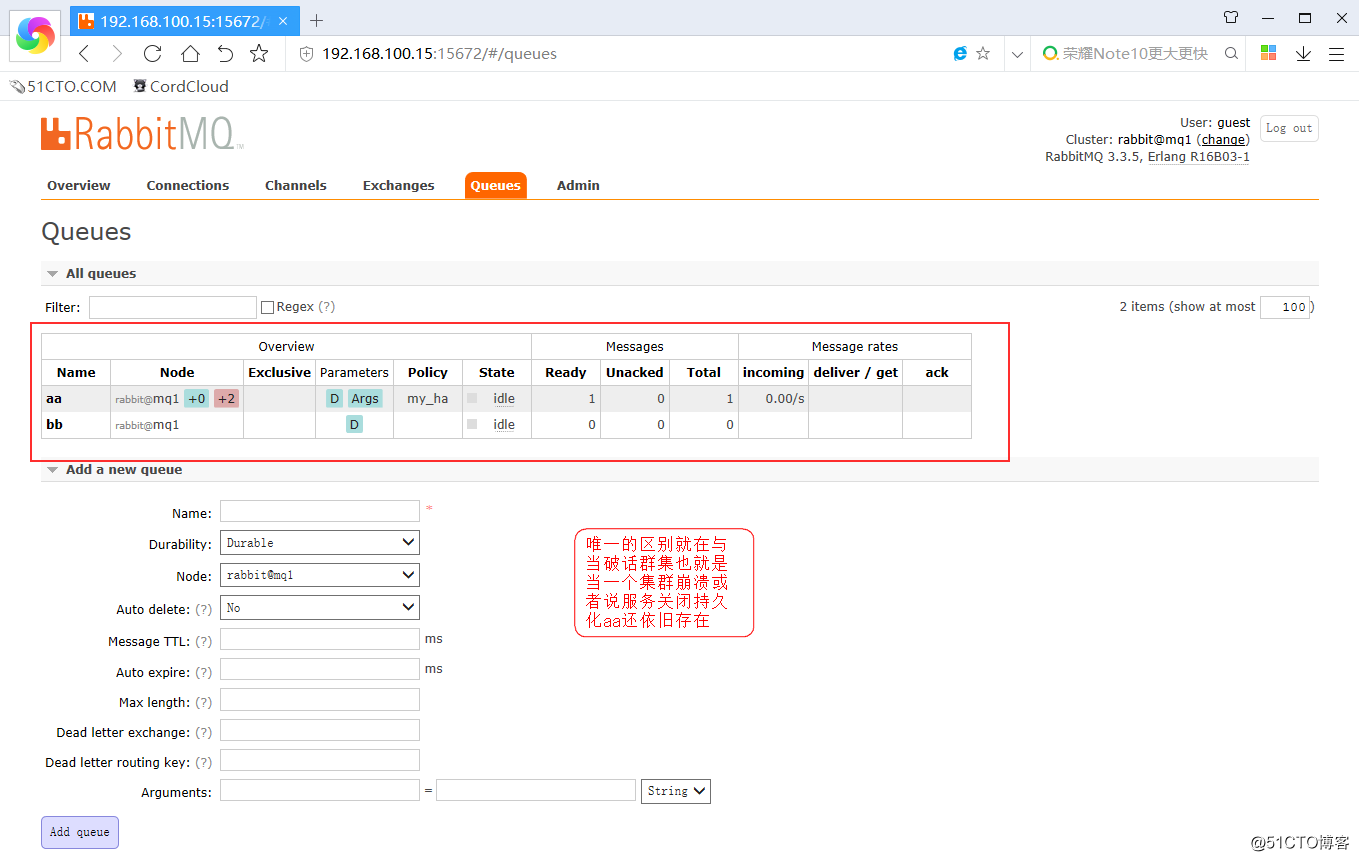Click the shield site security icon
The image size is (1359, 861).
tap(307, 54)
